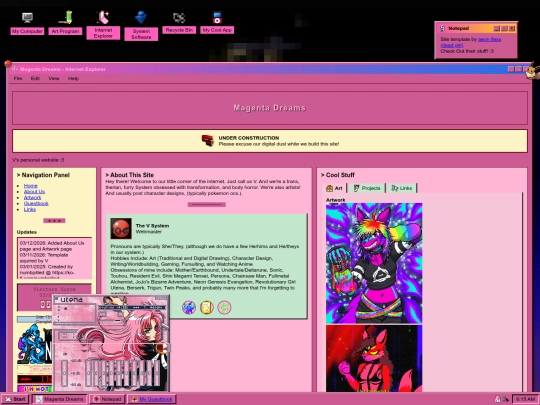
Task: Click the 'The V System' name text
Action: tap(152, 226)
